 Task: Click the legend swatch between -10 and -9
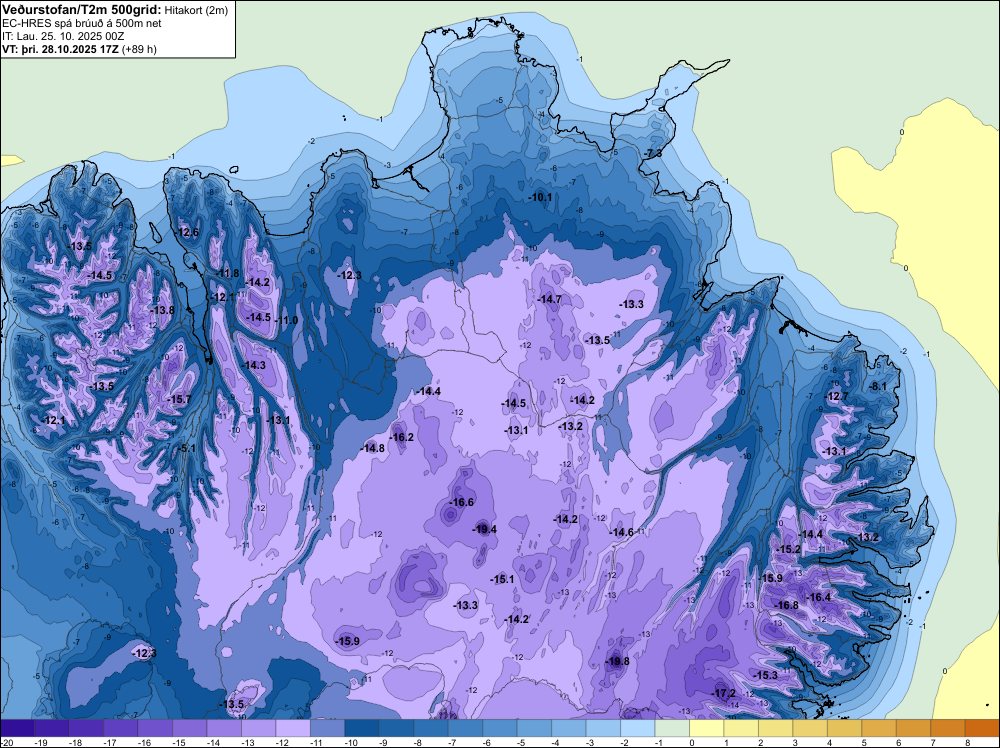coord(362,728)
